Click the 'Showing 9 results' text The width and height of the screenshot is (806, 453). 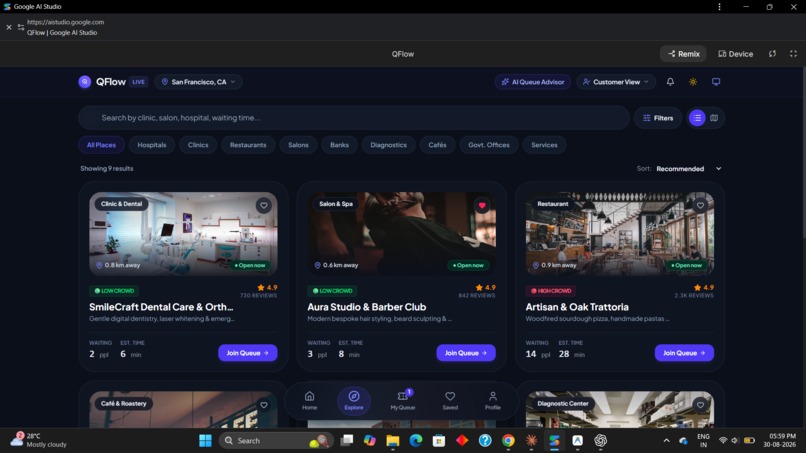[106, 168]
